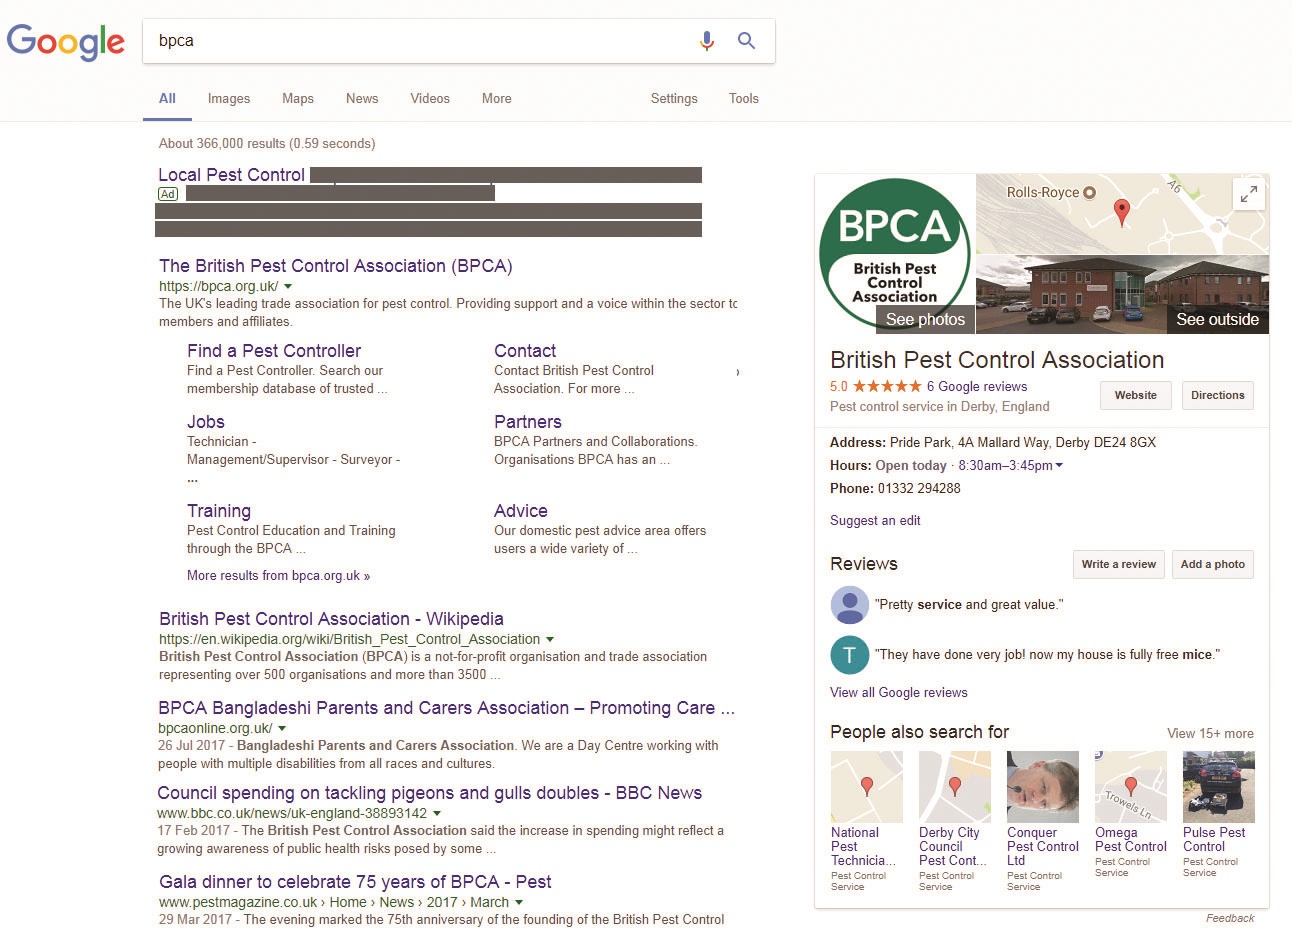This screenshot has height=931, width=1292.
Task: Click the BPCA green circular logo
Action: pyautogui.click(x=894, y=252)
